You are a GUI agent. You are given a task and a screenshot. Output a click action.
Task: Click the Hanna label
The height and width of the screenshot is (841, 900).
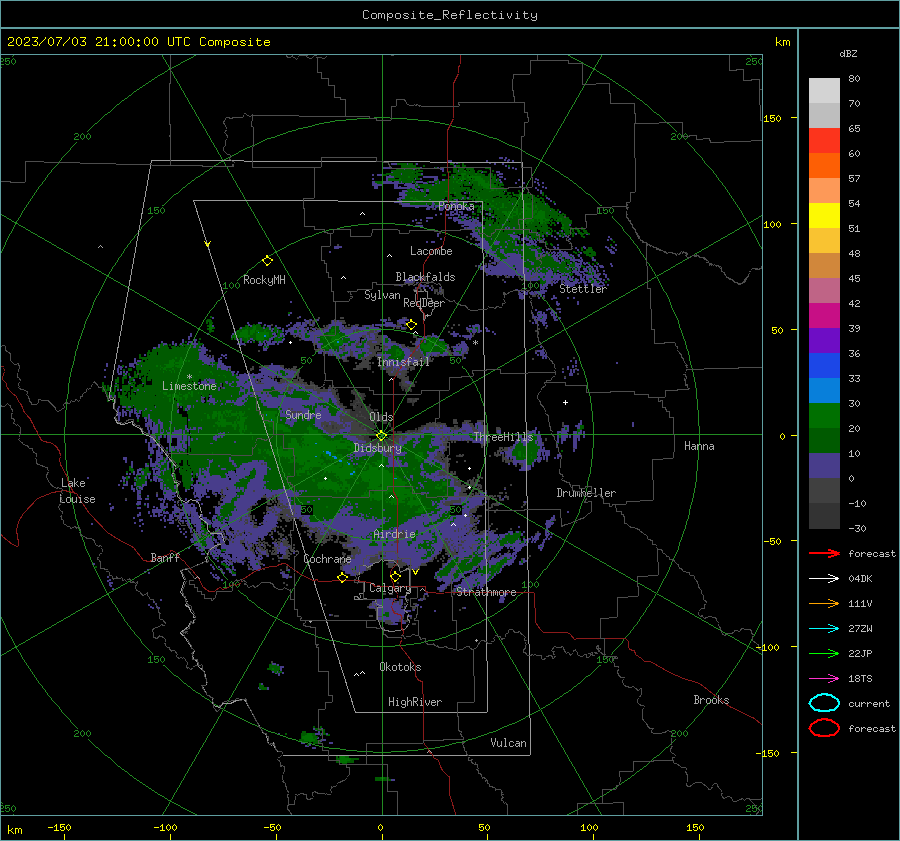click(x=699, y=446)
